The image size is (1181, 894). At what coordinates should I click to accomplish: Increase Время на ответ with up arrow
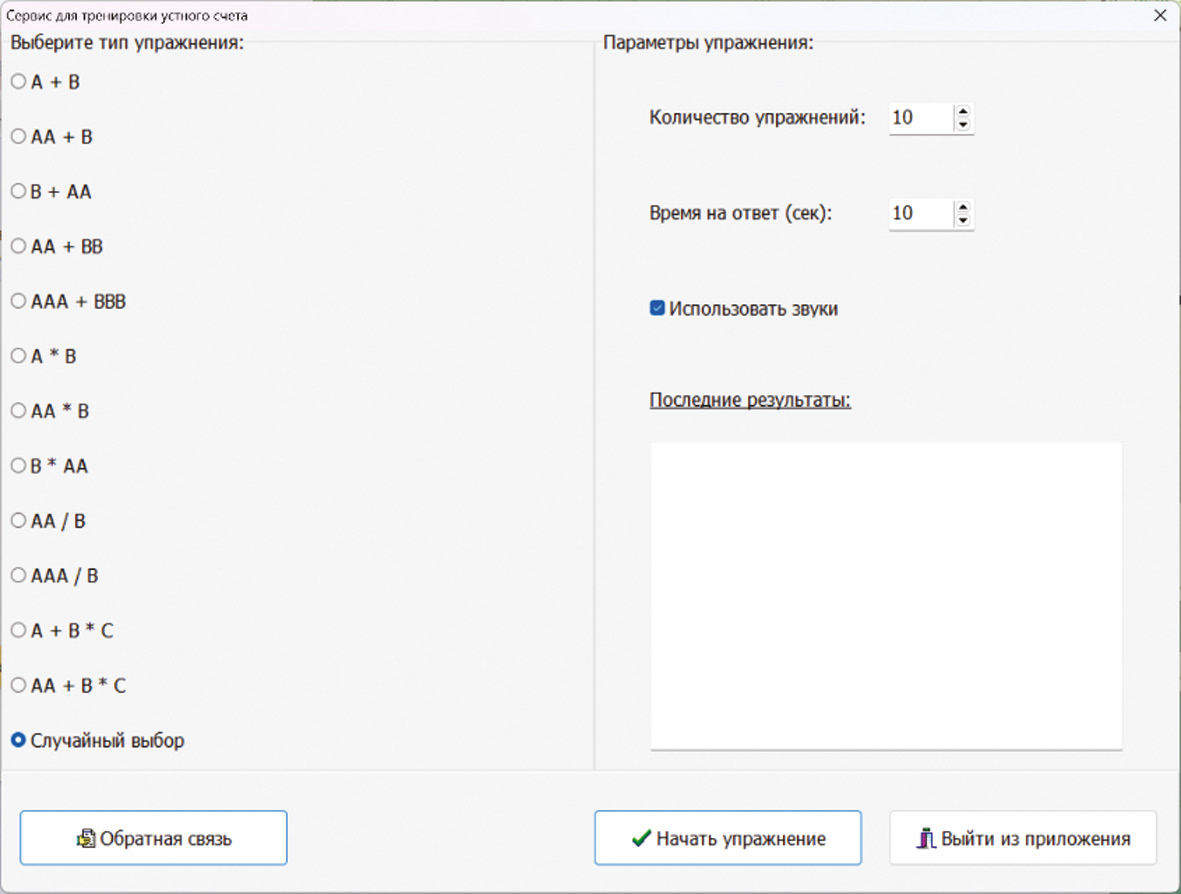(x=962, y=207)
